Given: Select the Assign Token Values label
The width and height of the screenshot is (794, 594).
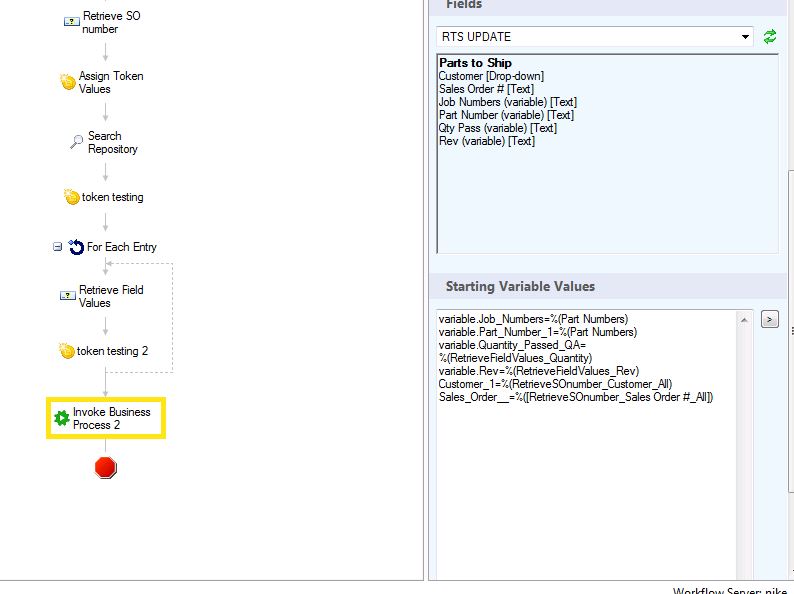Looking at the screenshot, I should (x=111, y=82).
